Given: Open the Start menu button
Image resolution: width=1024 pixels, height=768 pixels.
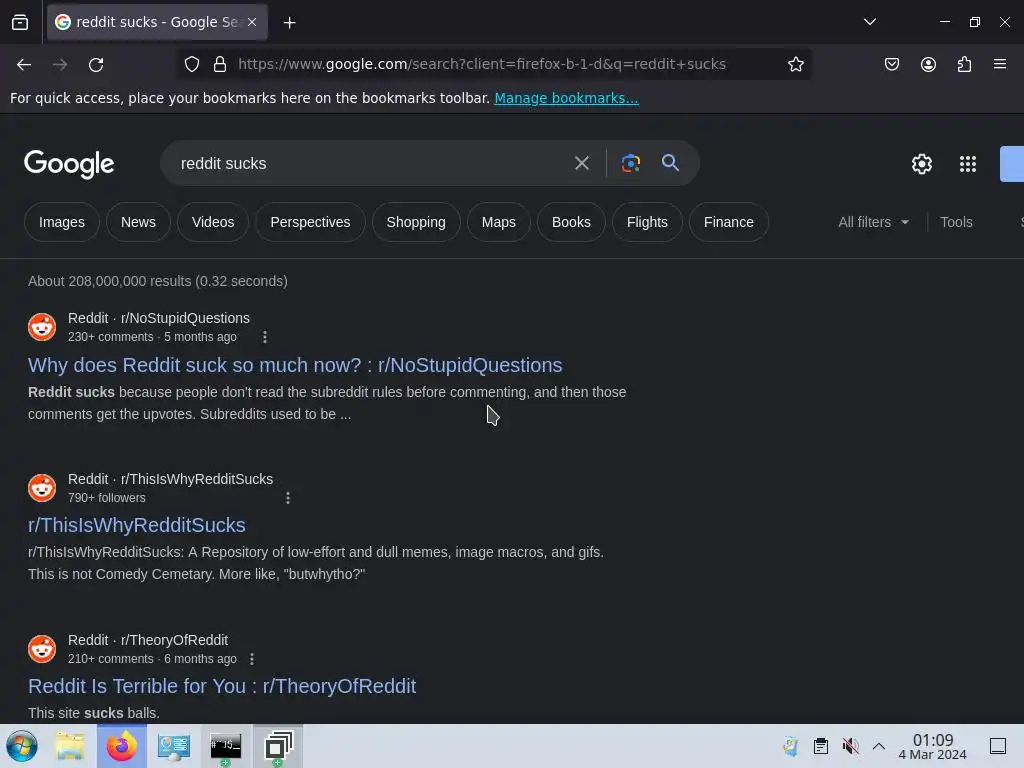Looking at the screenshot, I should tap(22, 746).
